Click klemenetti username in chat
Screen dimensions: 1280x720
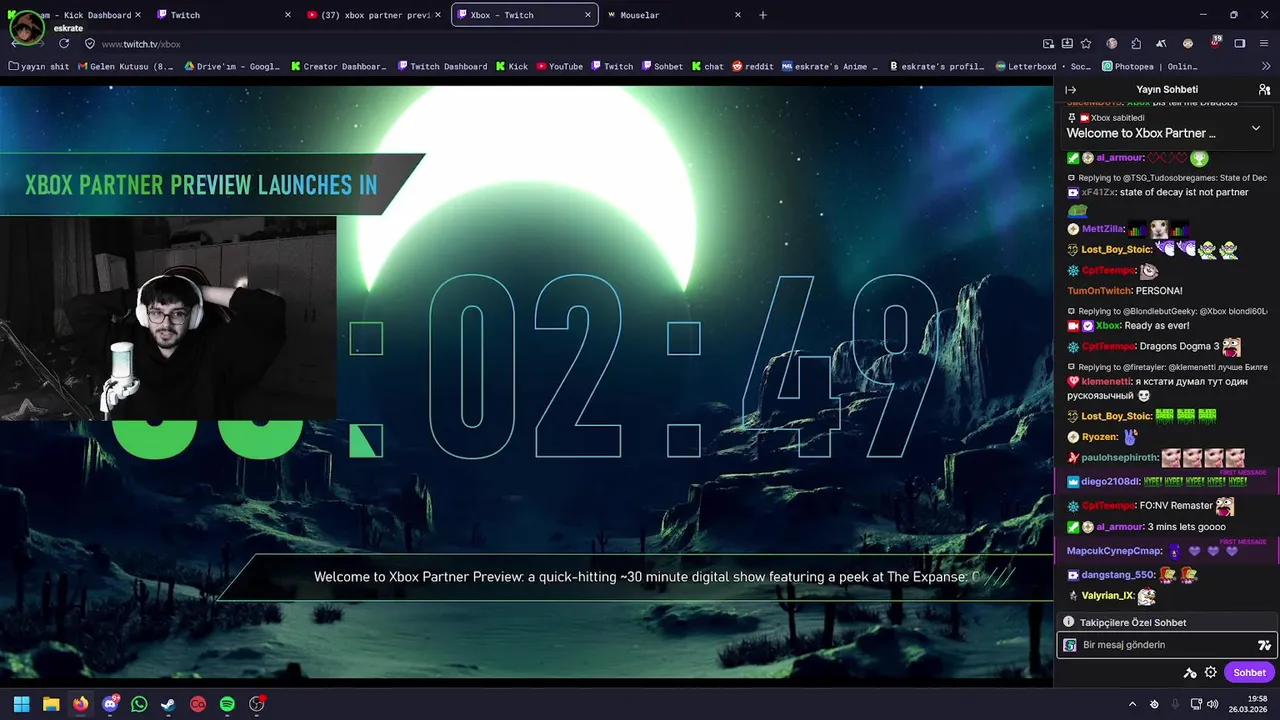point(1107,381)
